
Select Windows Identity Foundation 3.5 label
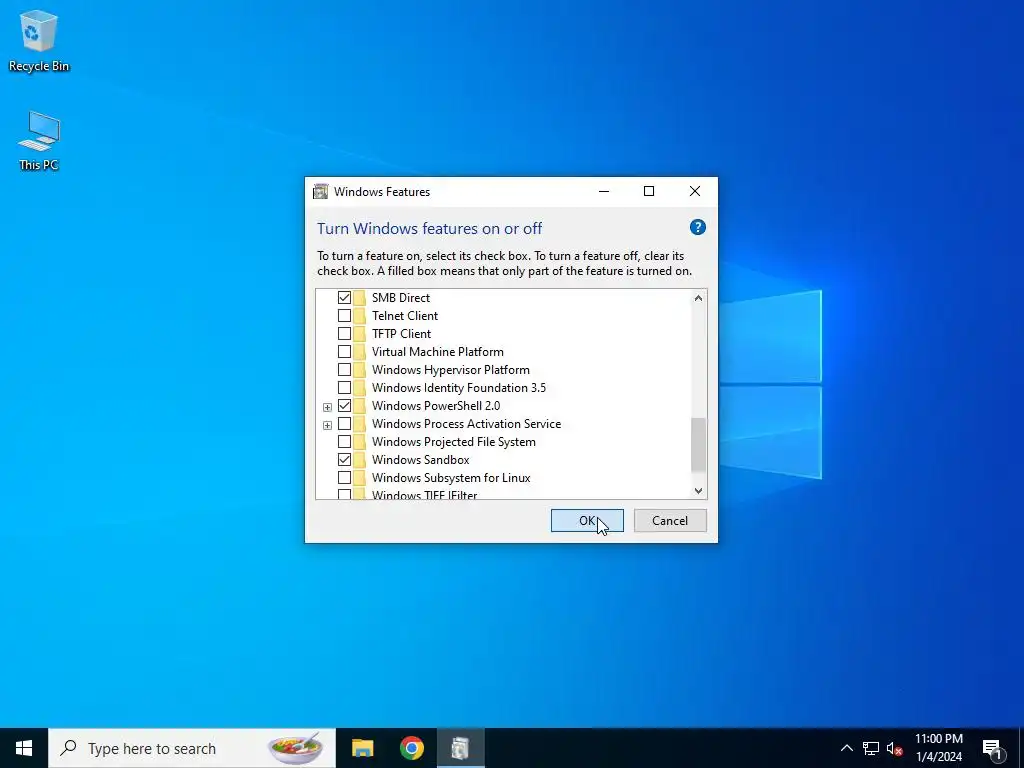click(459, 388)
